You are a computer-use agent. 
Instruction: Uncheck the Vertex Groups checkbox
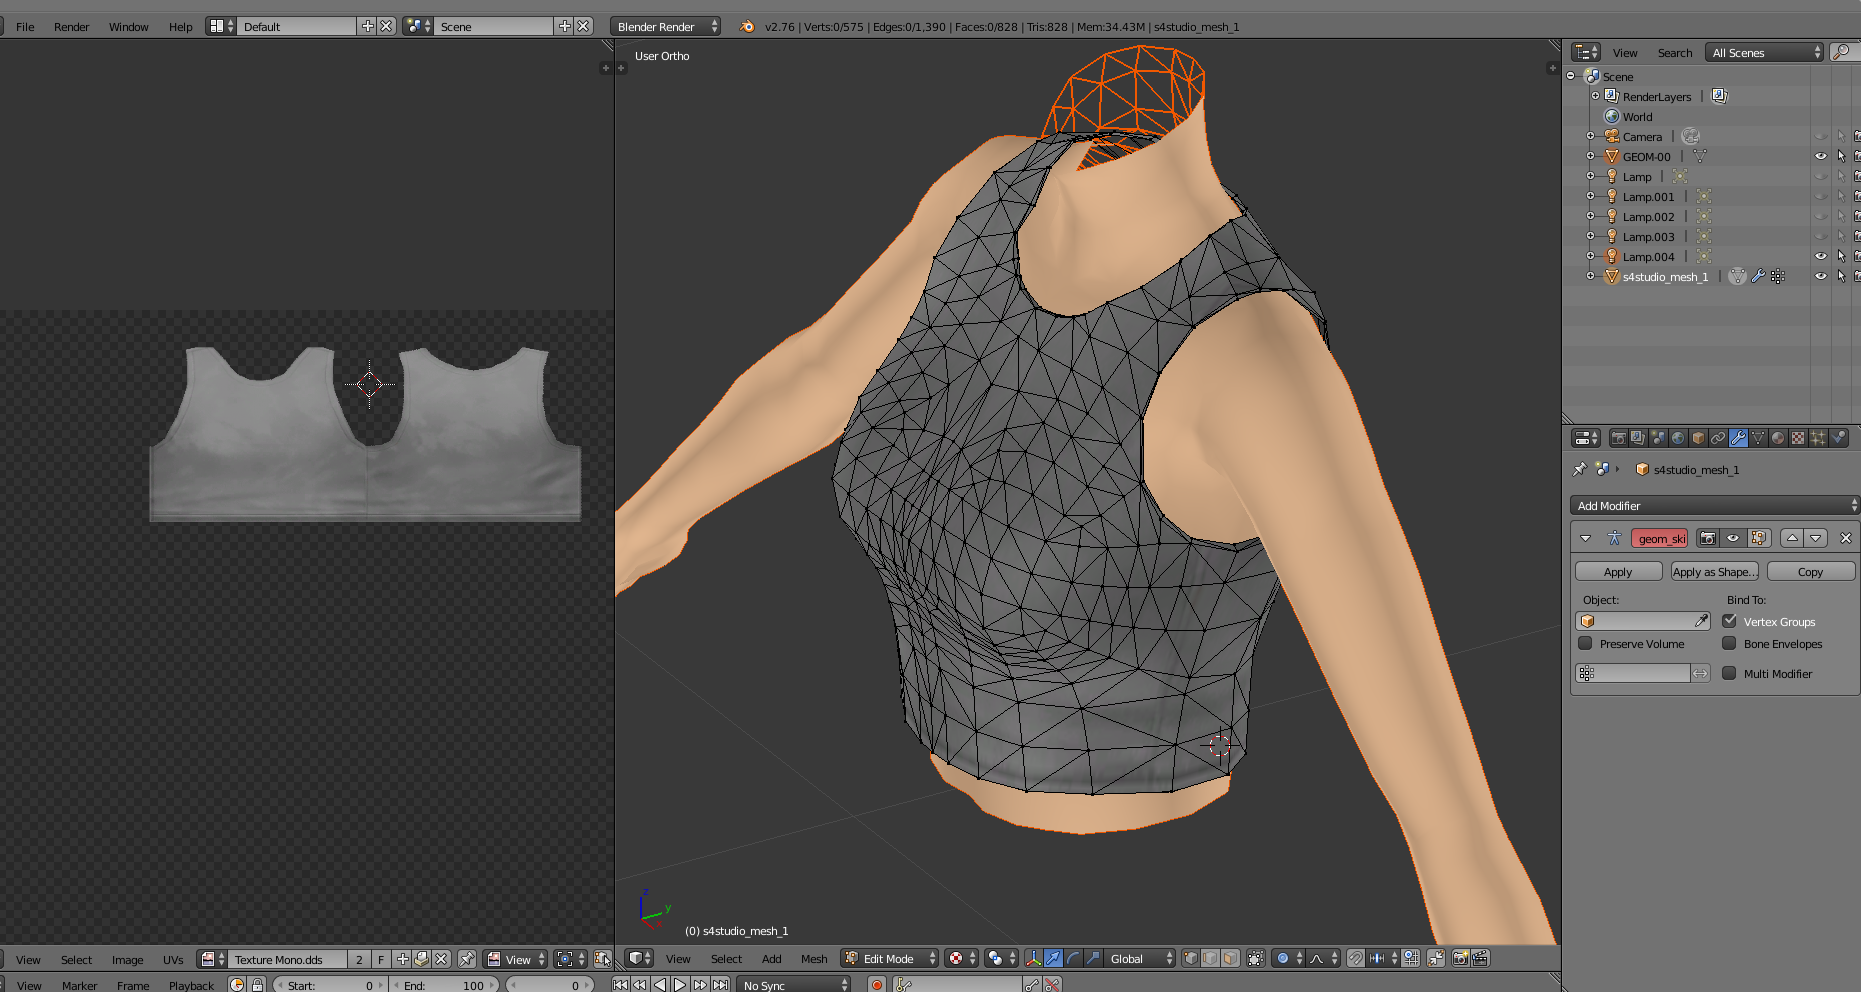1730,621
